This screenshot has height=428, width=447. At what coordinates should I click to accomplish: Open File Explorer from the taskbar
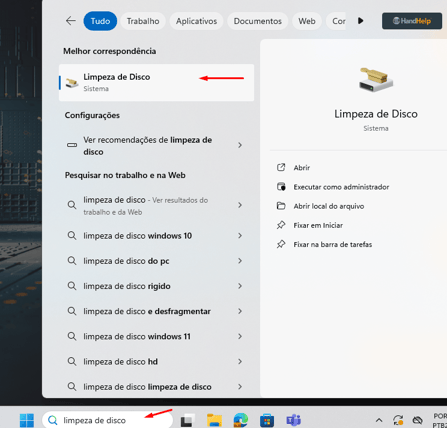214,420
